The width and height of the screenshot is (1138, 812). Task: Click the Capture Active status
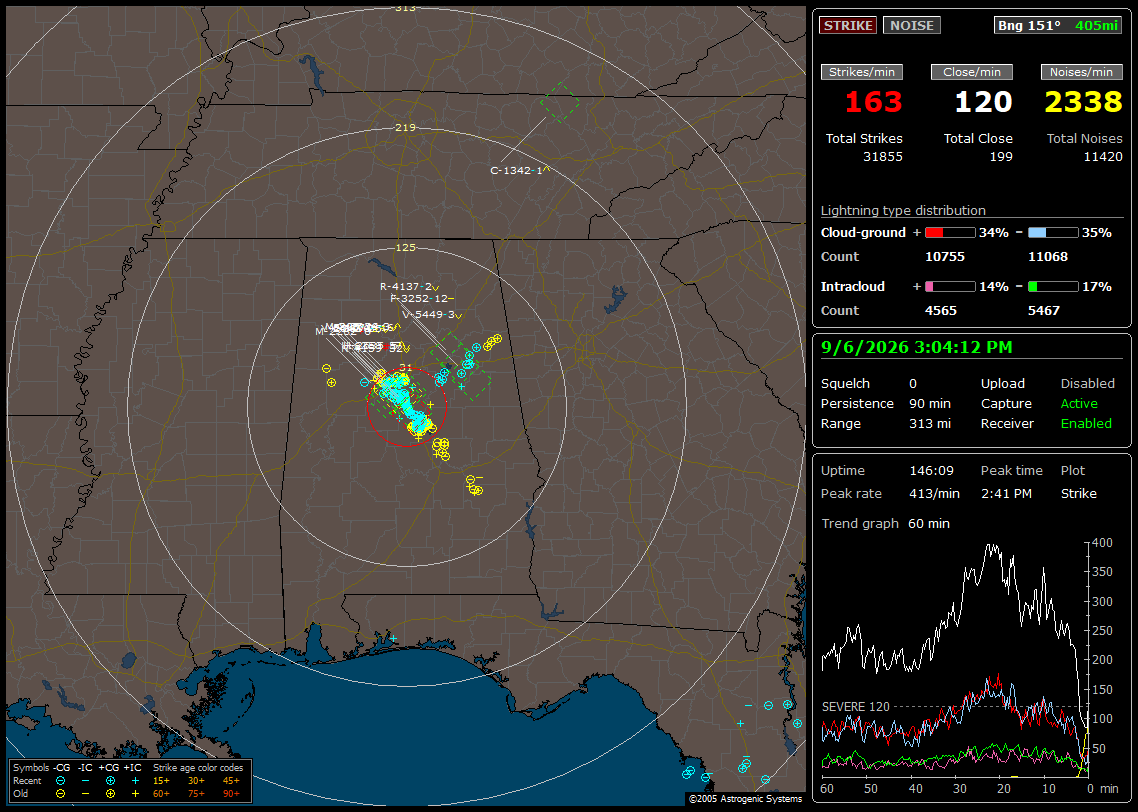point(1039,403)
